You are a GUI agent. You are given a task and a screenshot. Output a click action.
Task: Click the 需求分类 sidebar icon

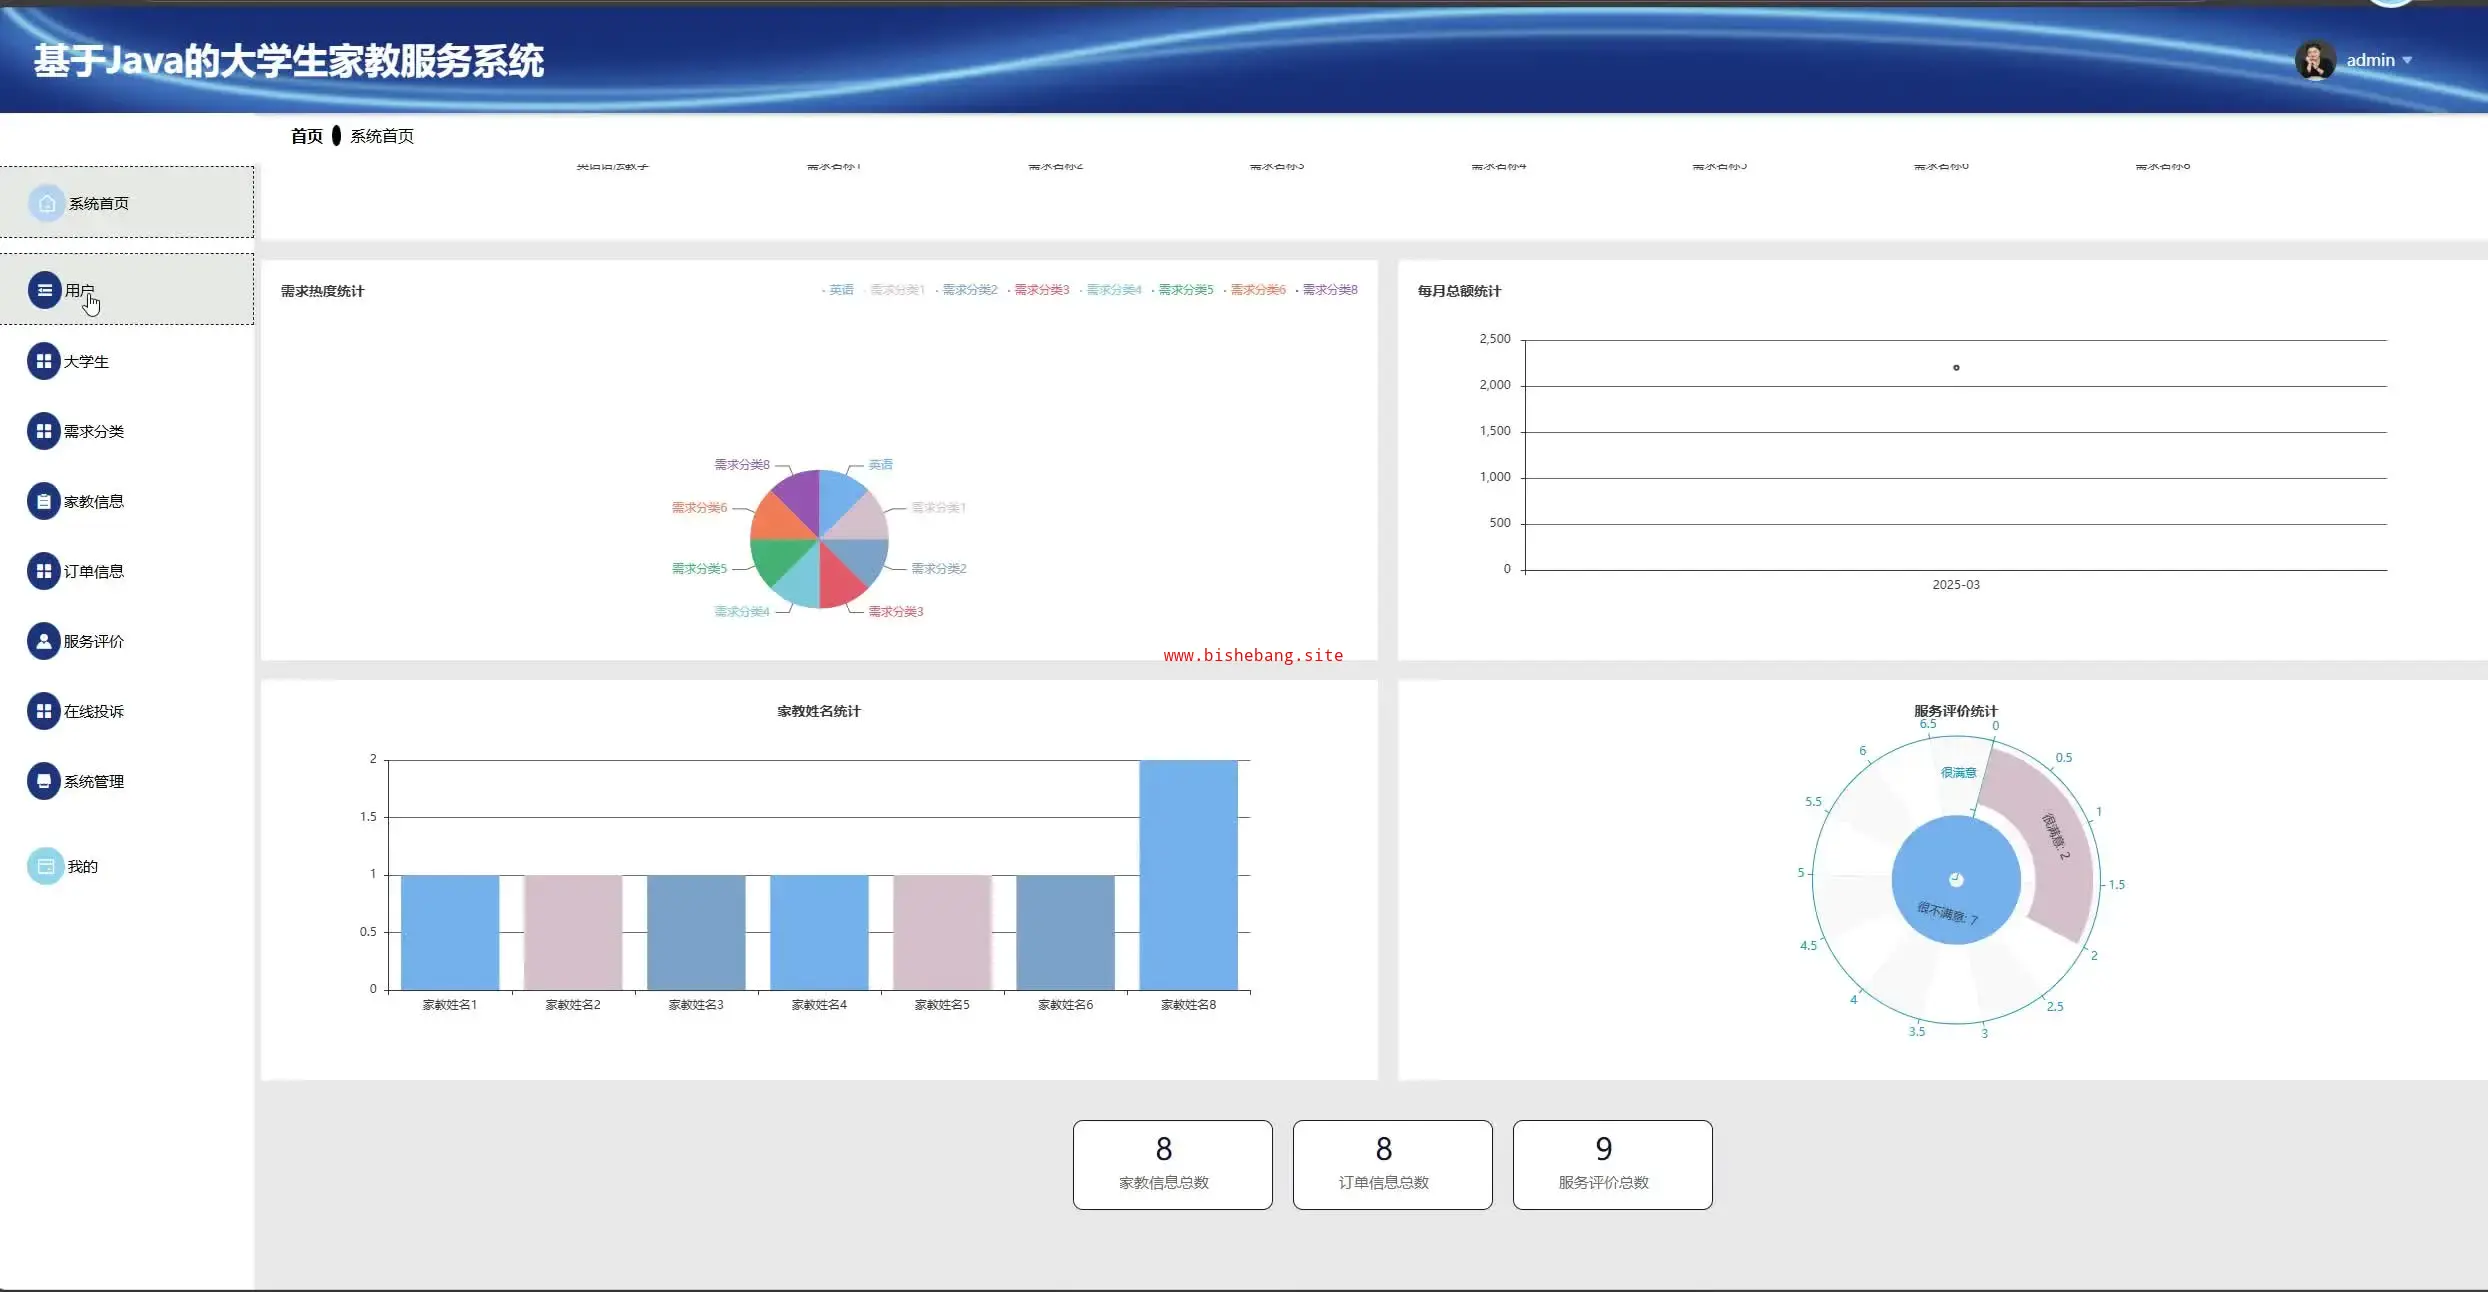[43, 431]
